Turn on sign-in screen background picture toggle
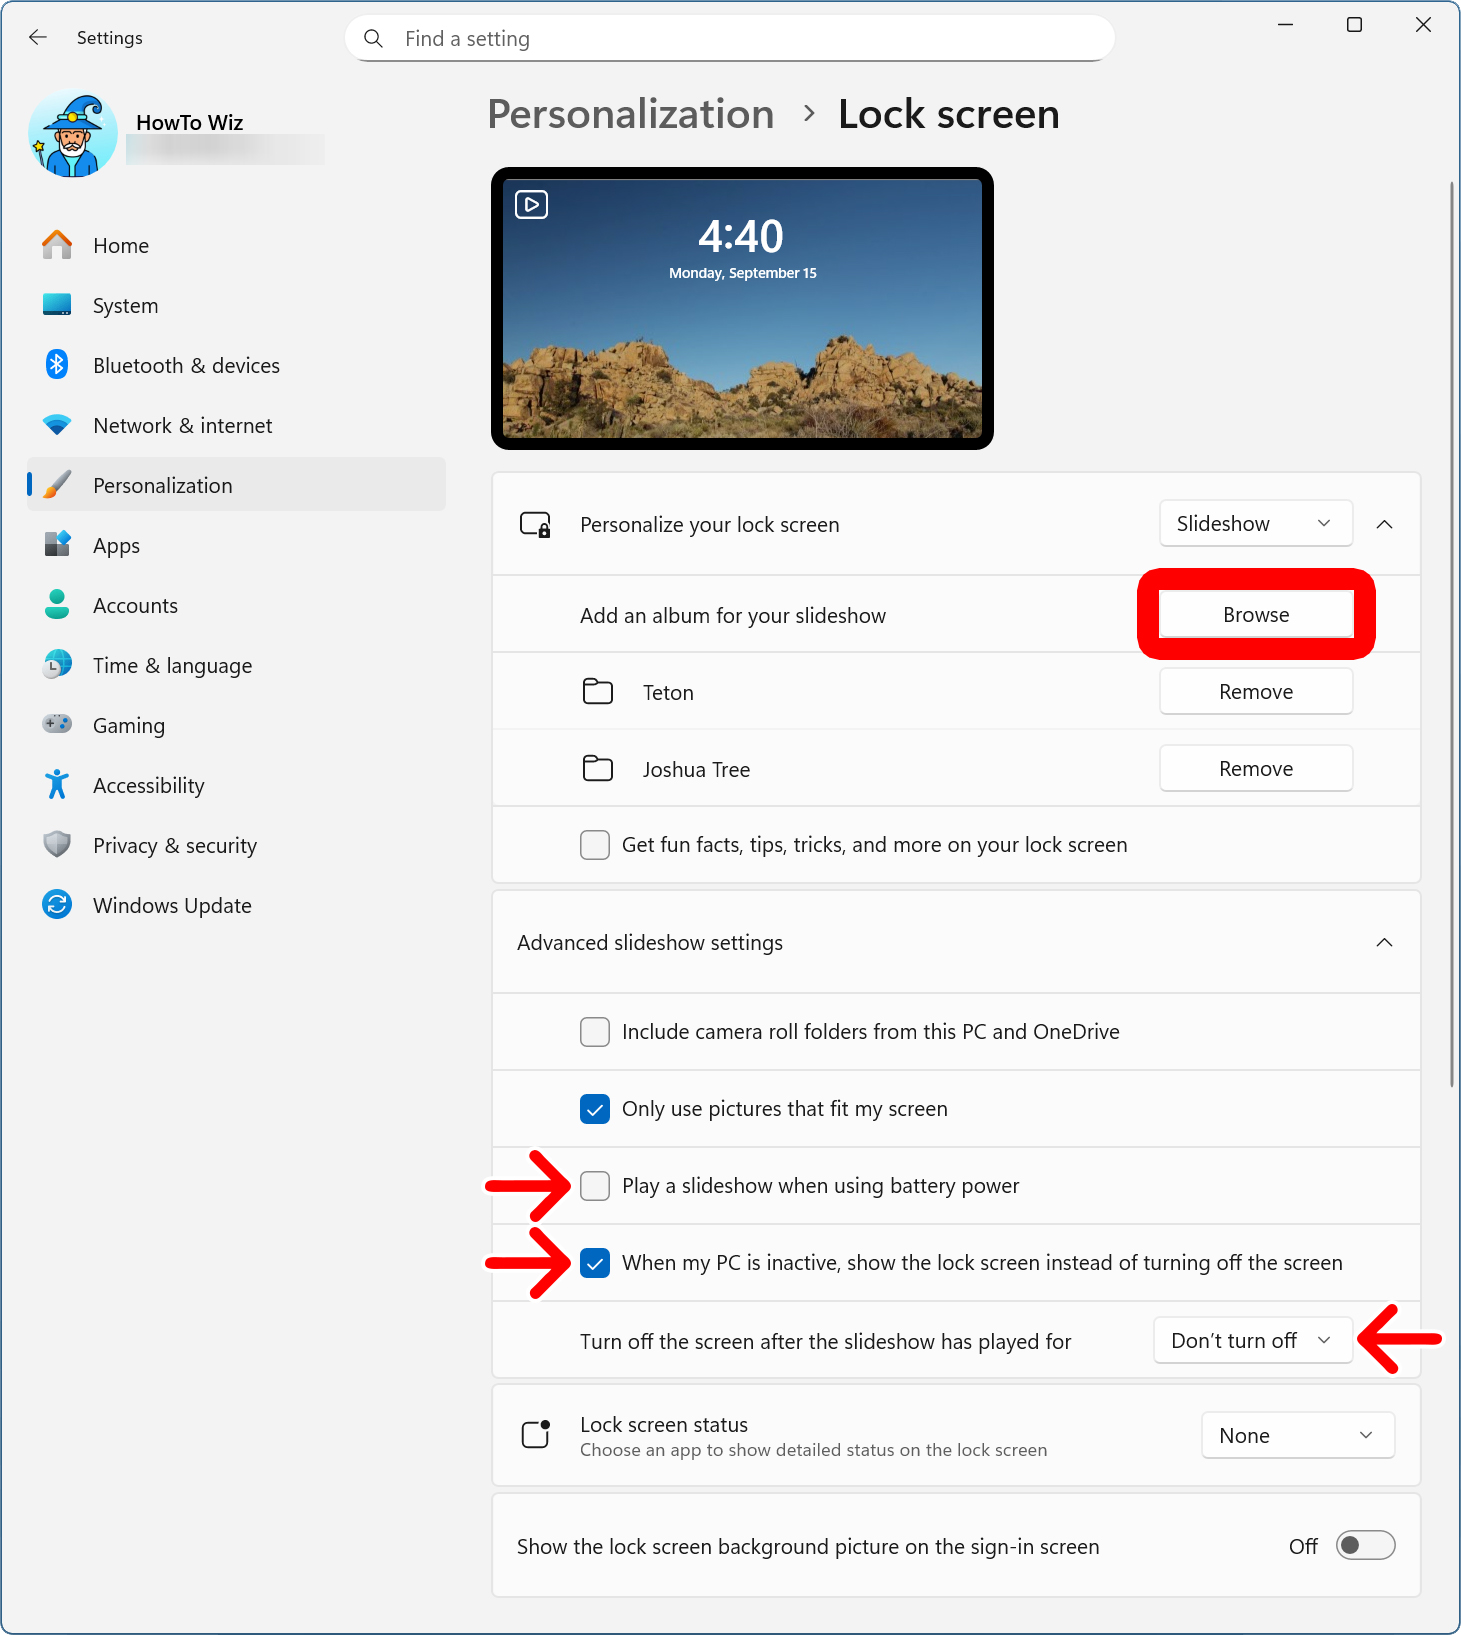 [1365, 1546]
